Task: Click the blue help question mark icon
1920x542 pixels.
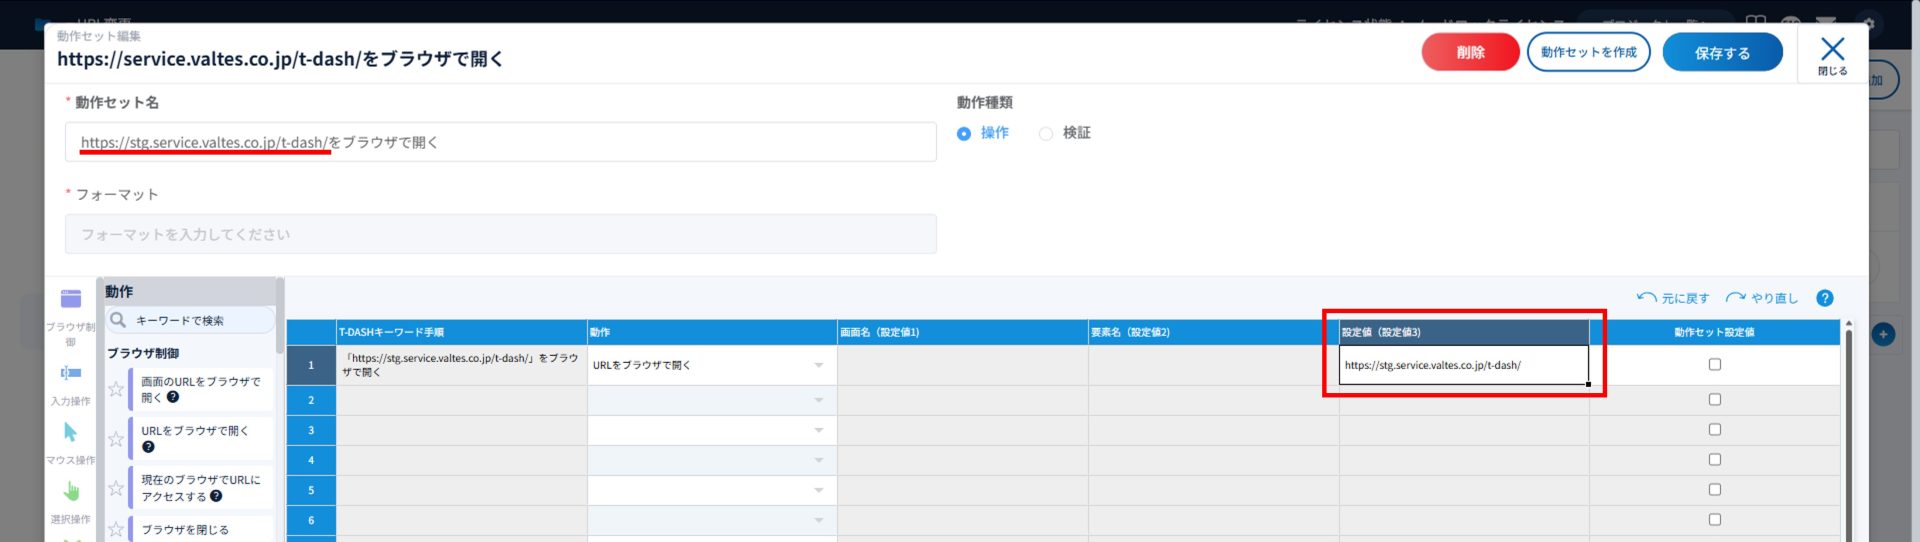Action: pos(1824,298)
